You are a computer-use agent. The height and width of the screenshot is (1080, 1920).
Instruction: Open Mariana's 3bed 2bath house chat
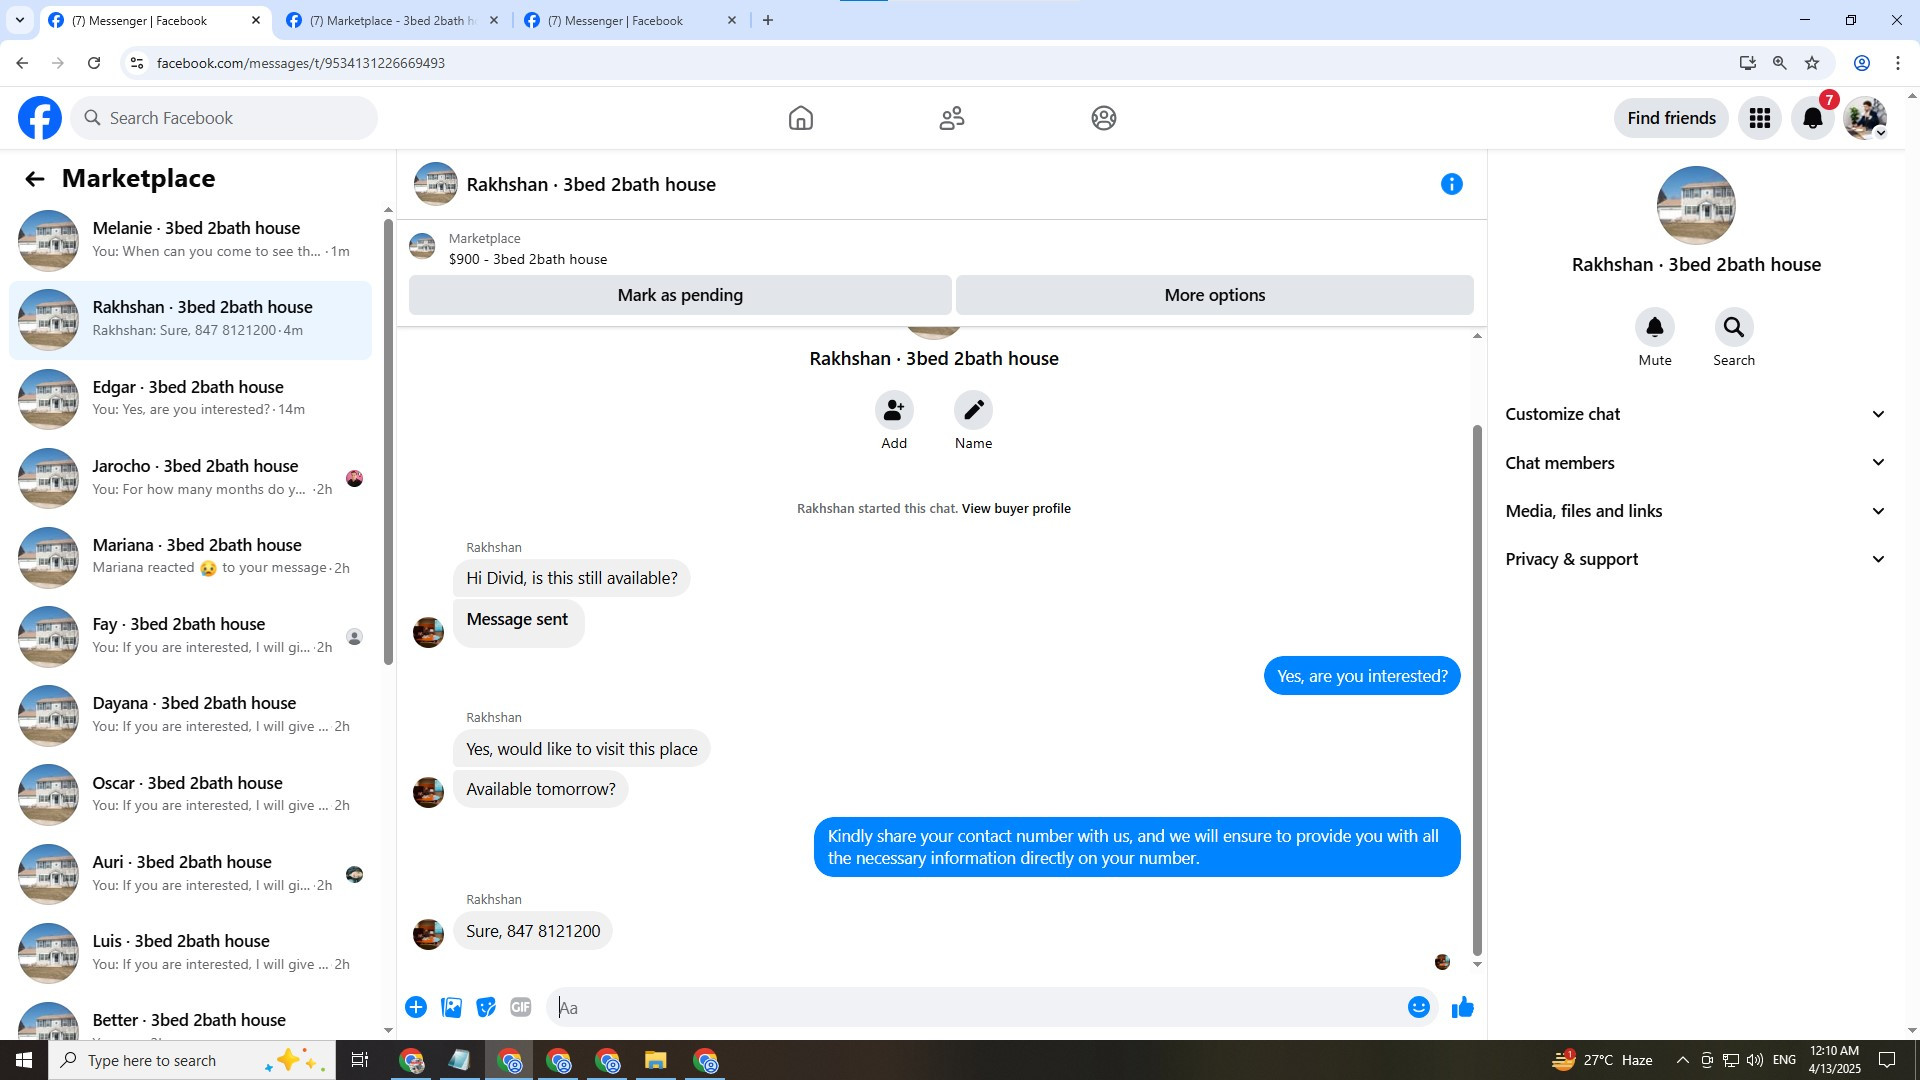[190, 557]
